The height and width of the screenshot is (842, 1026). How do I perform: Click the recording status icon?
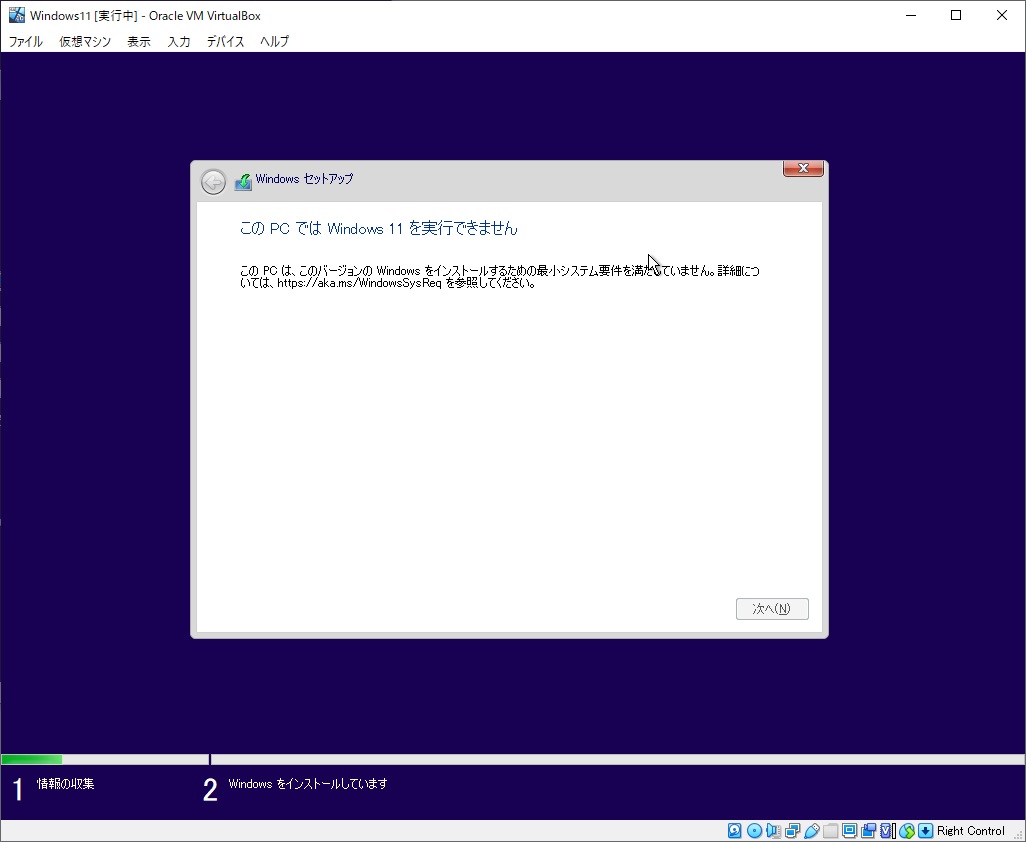coord(868,830)
